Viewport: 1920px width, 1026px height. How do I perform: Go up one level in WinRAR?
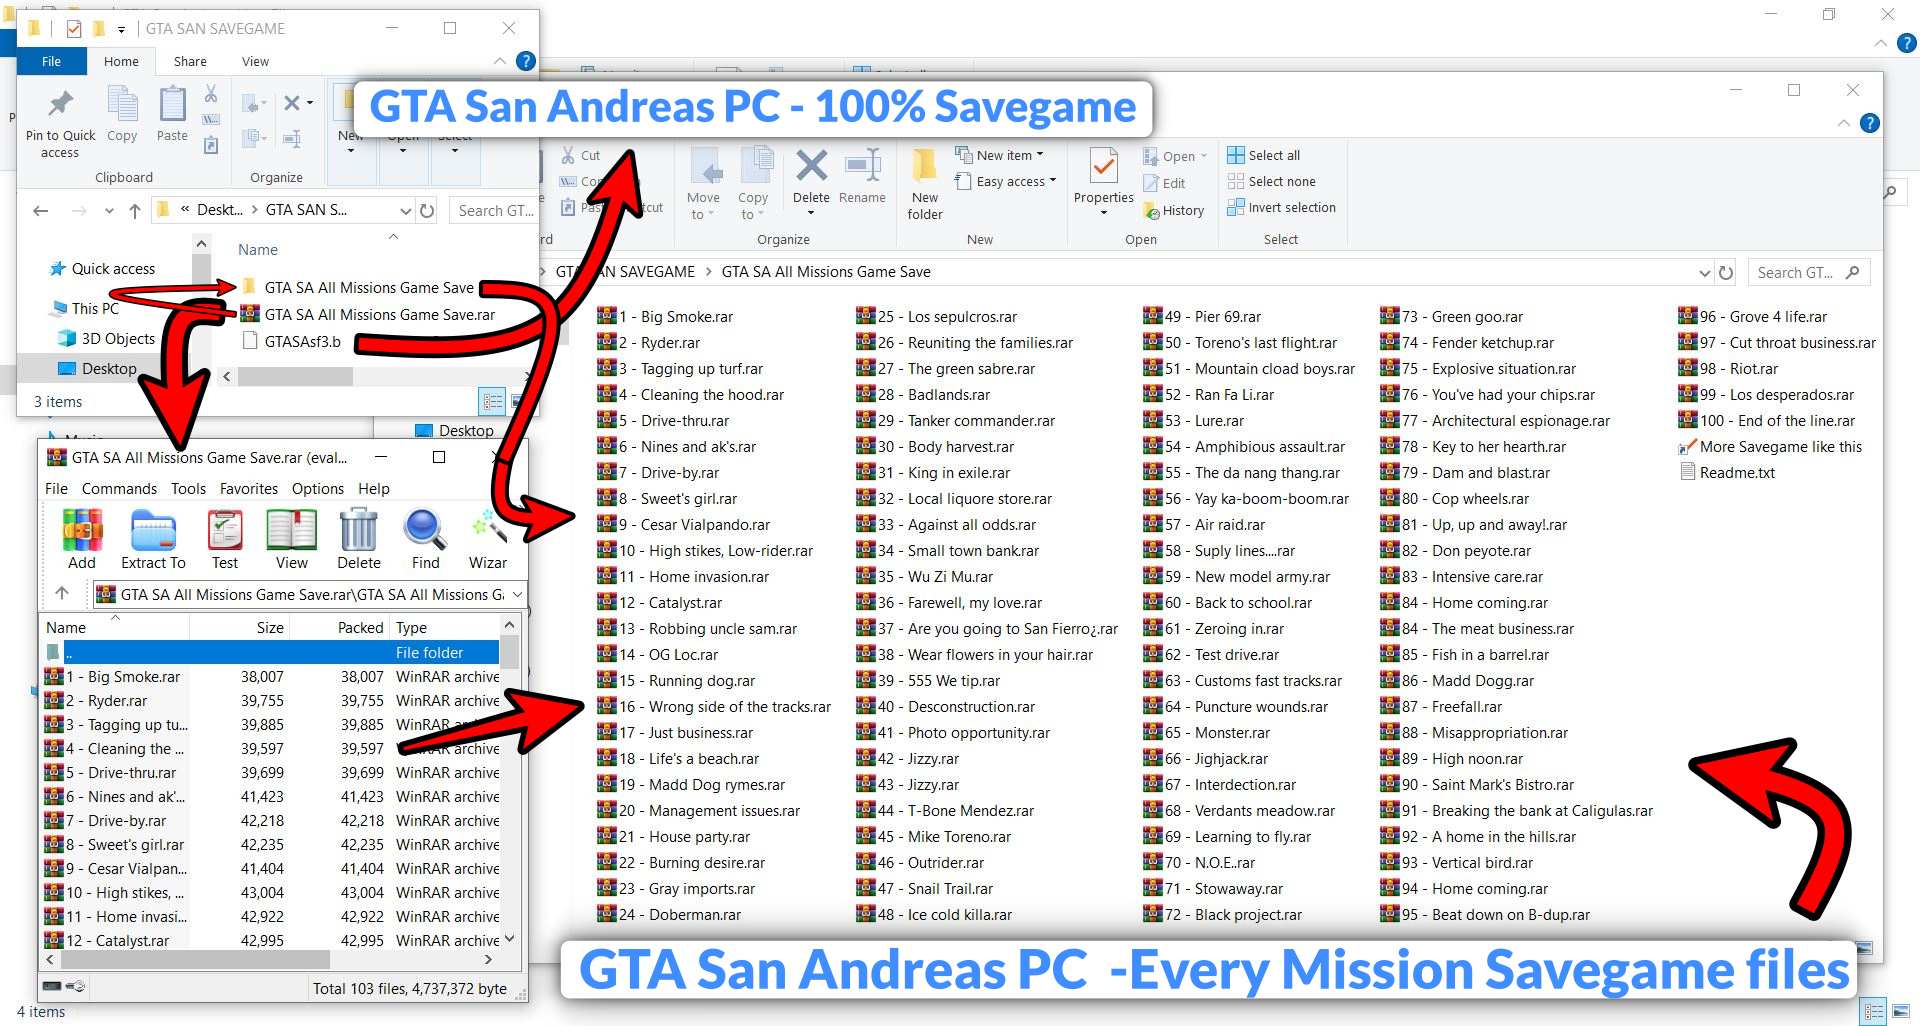62,593
